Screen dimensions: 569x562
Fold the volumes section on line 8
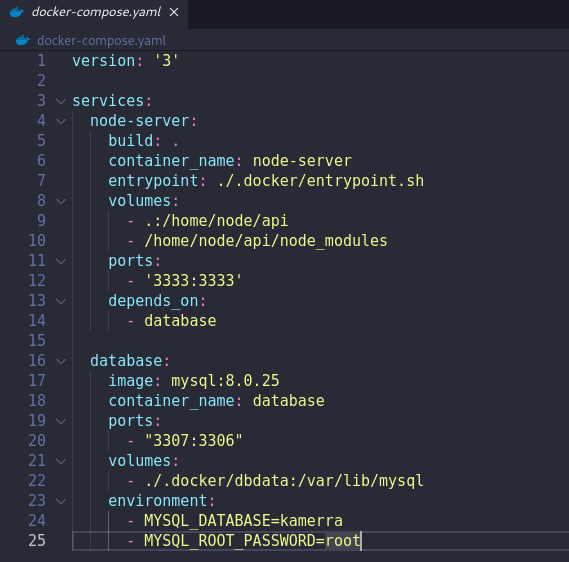coord(61,201)
